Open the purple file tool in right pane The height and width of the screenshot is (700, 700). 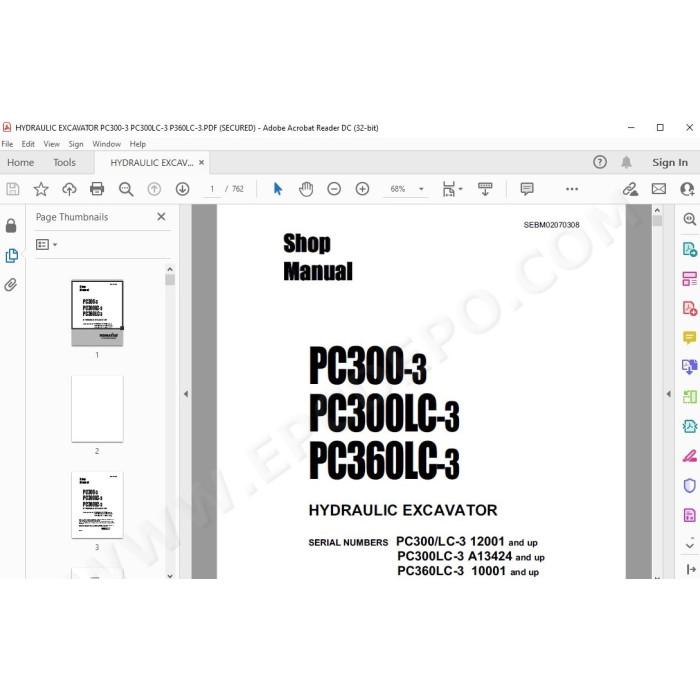689,515
